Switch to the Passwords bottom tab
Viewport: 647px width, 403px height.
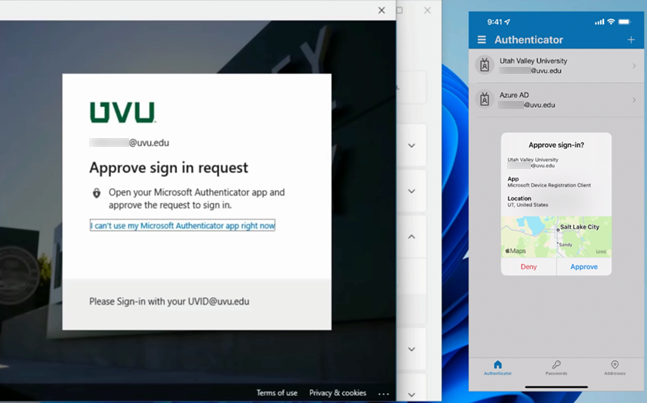click(x=556, y=368)
